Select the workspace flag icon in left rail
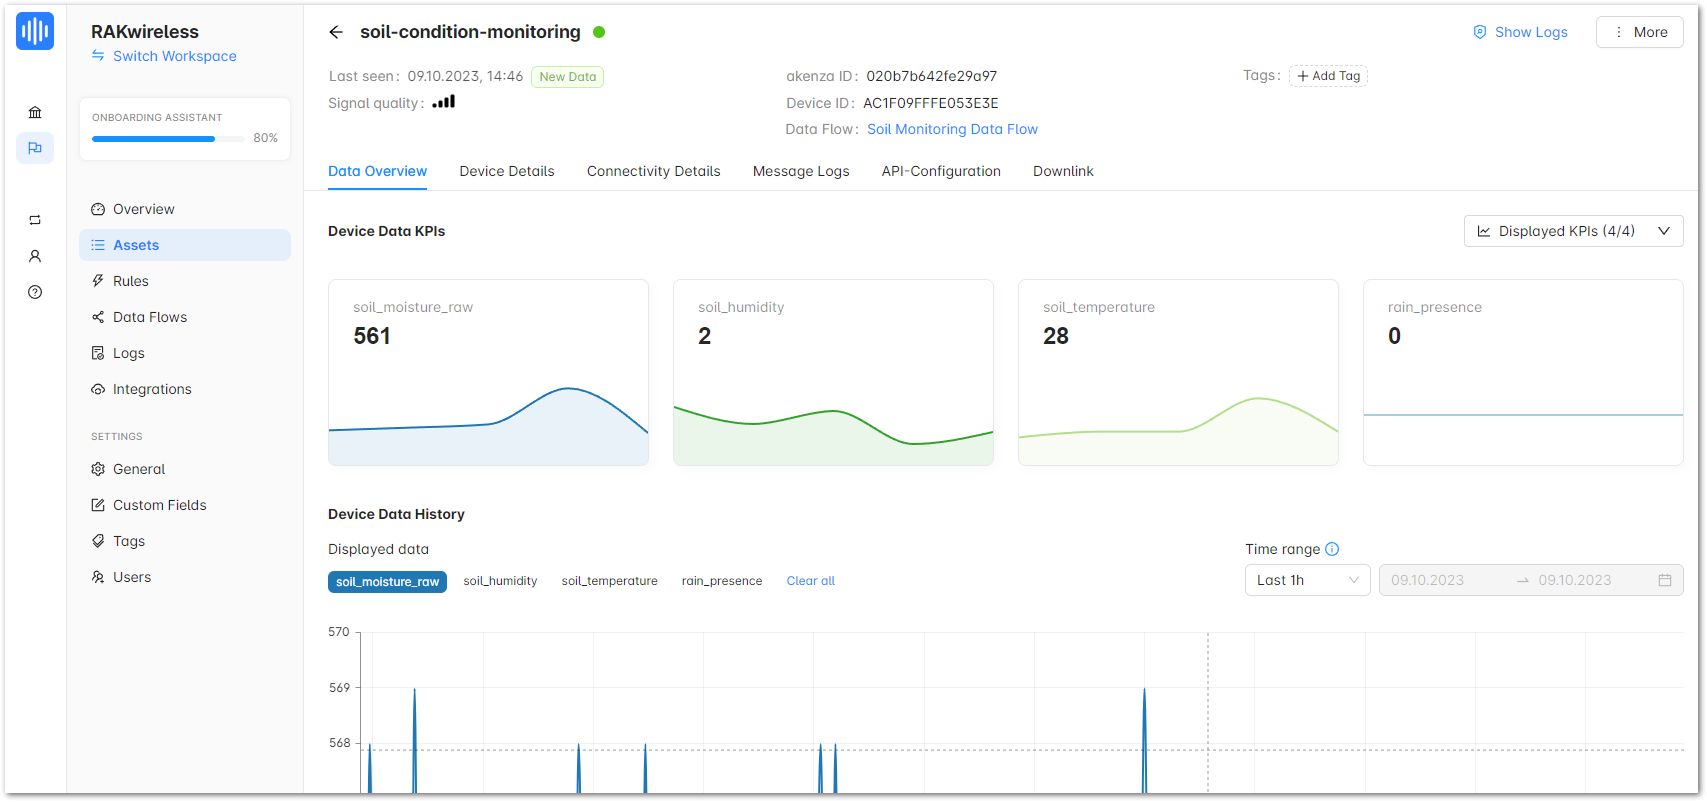The image size is (1707, 802). (x=35, y=148)
